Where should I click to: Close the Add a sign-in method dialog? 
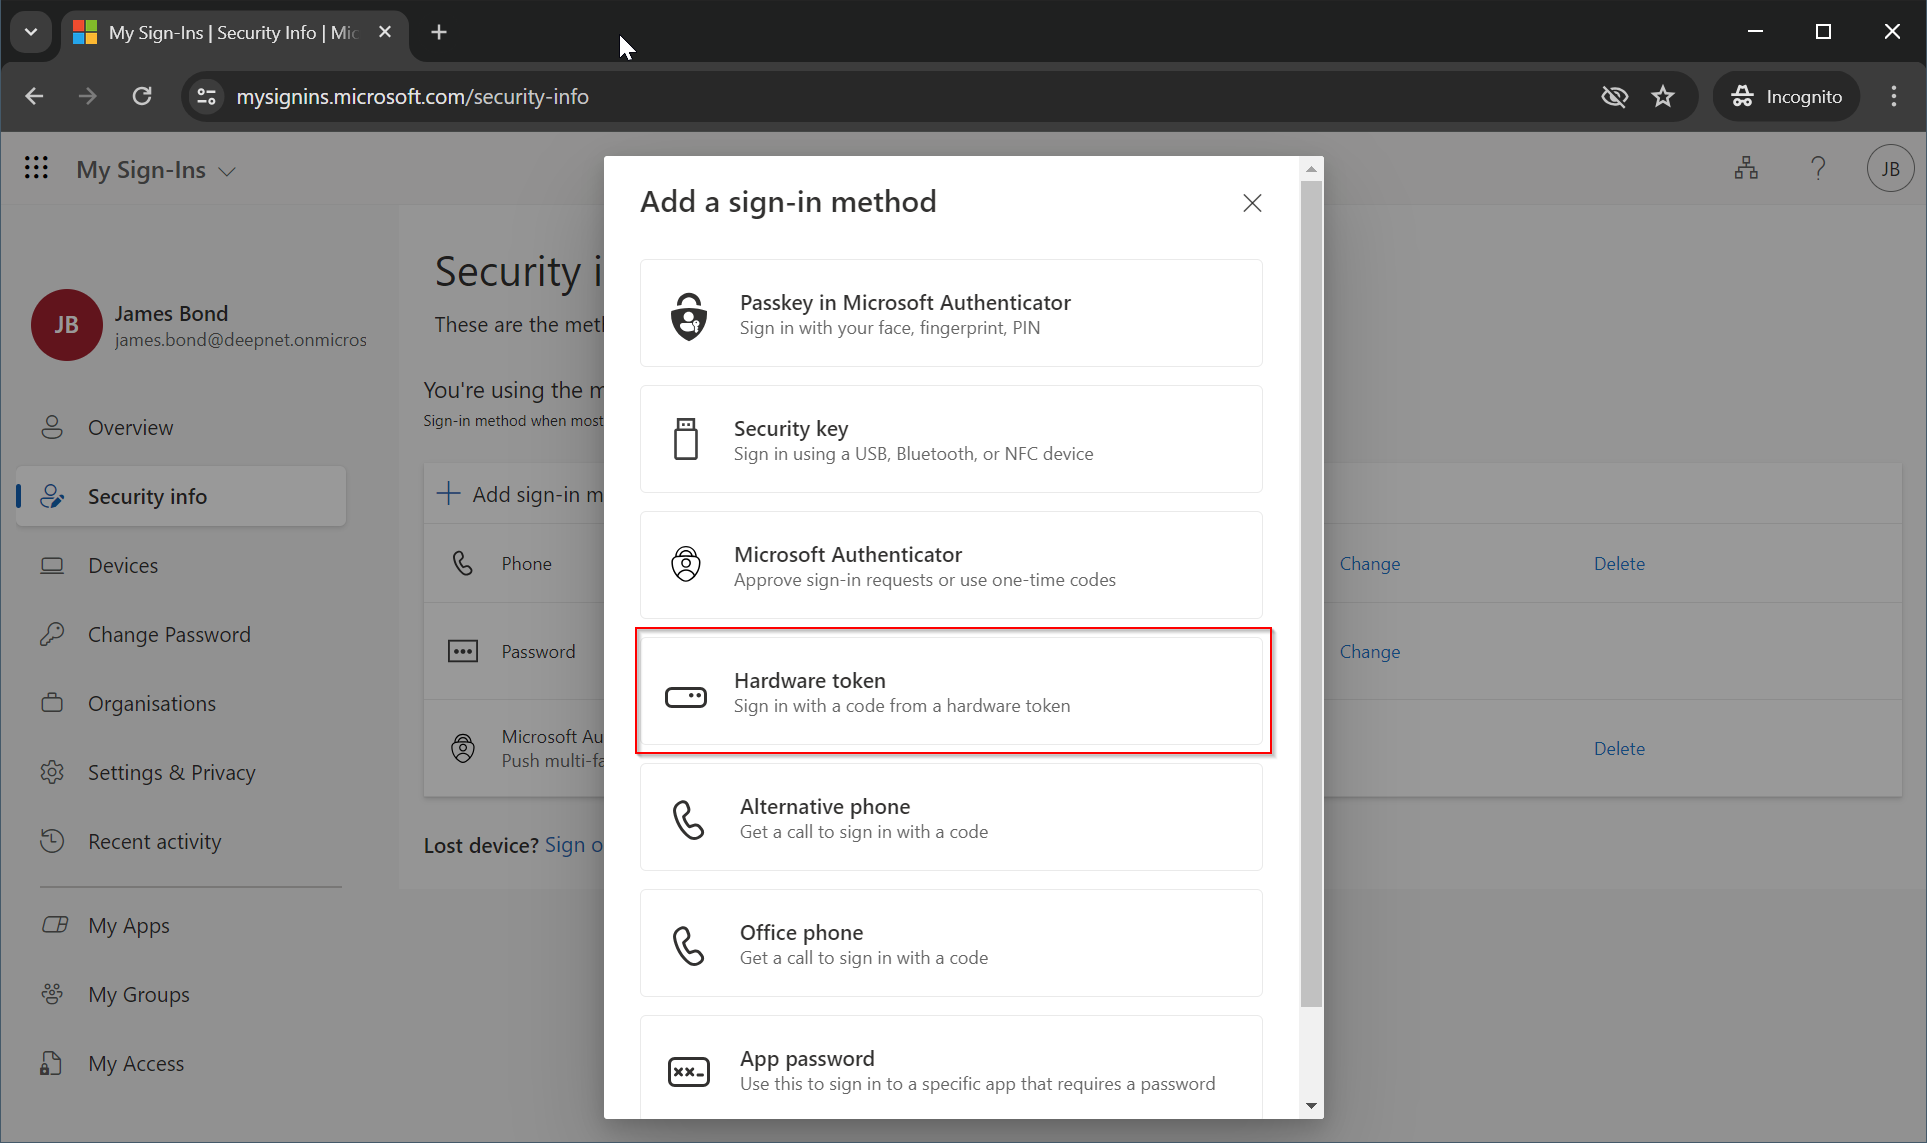tap(1252, 203)
